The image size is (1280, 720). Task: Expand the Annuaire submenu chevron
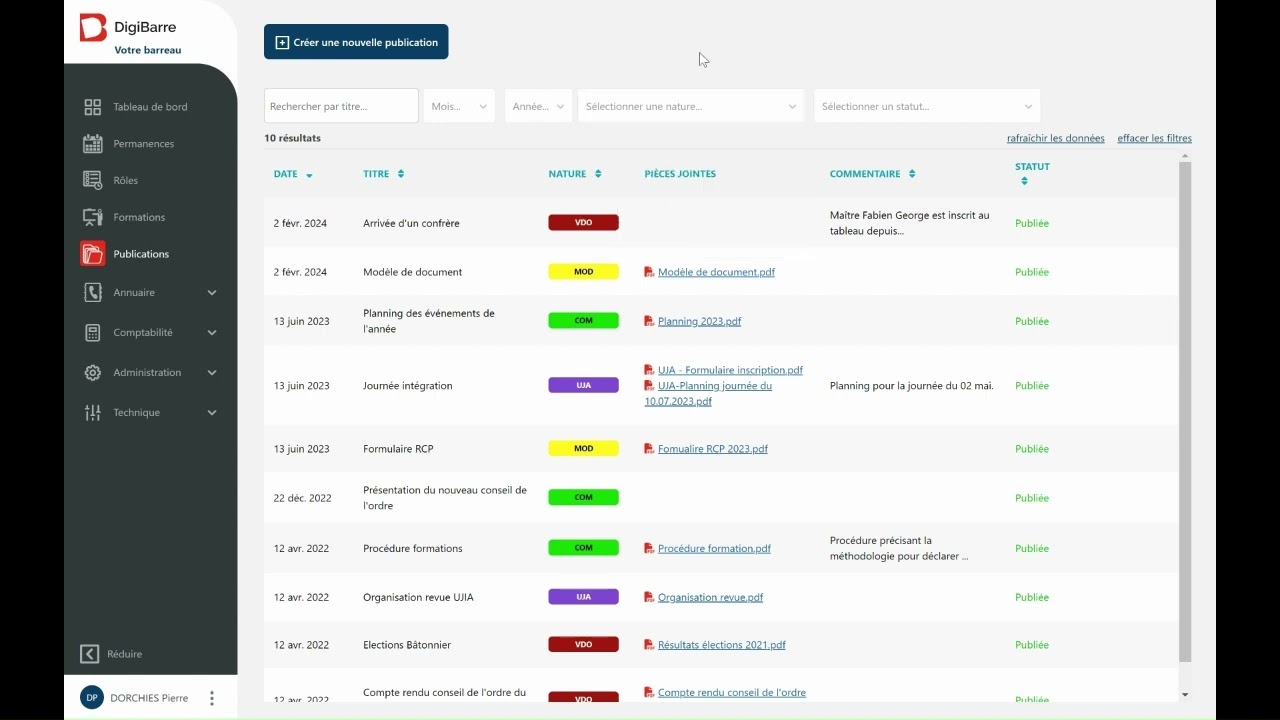click(212, 293)
